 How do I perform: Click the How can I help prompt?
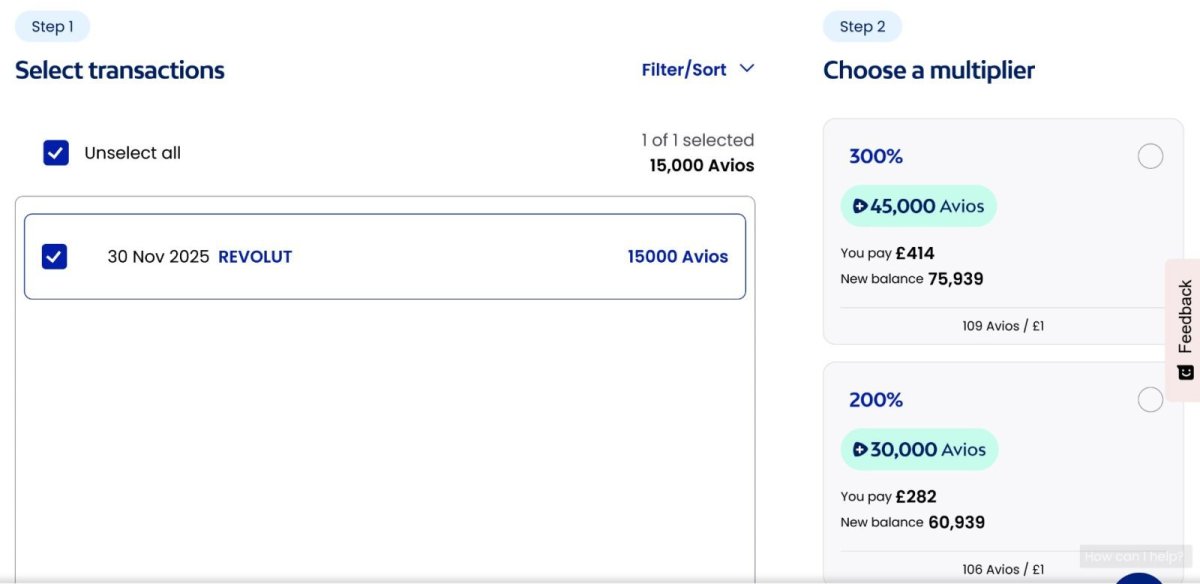tap(1135, 557)
